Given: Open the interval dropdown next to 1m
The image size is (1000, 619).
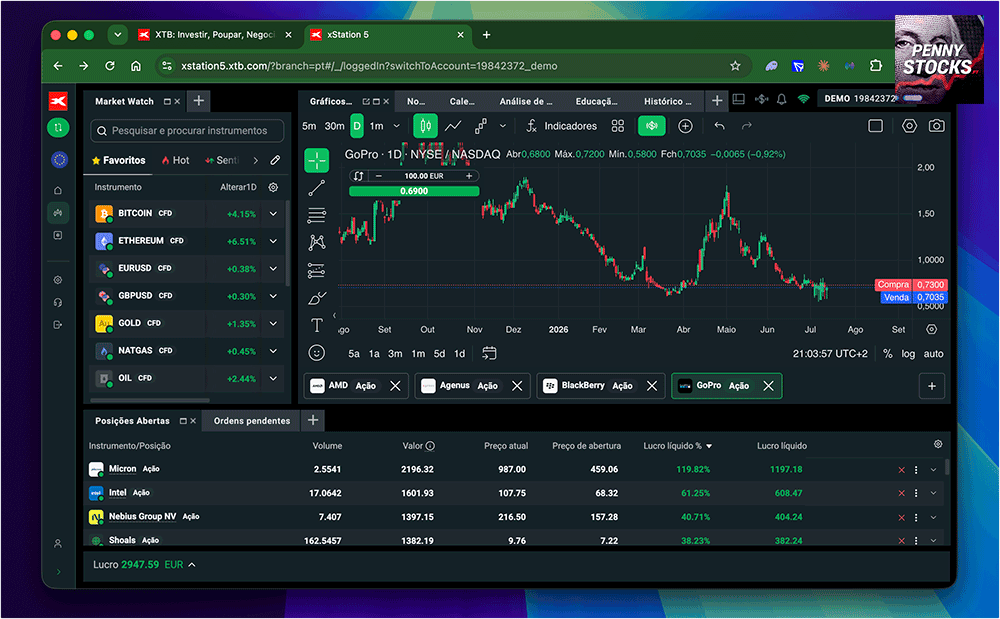Looking at the screenshot, I should click(x=397, y=126).
